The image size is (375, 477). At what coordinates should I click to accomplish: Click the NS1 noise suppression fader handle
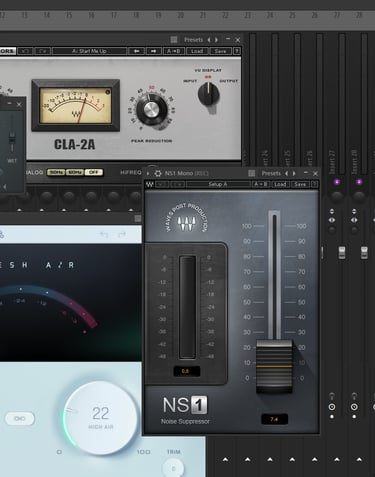(274, 366)
